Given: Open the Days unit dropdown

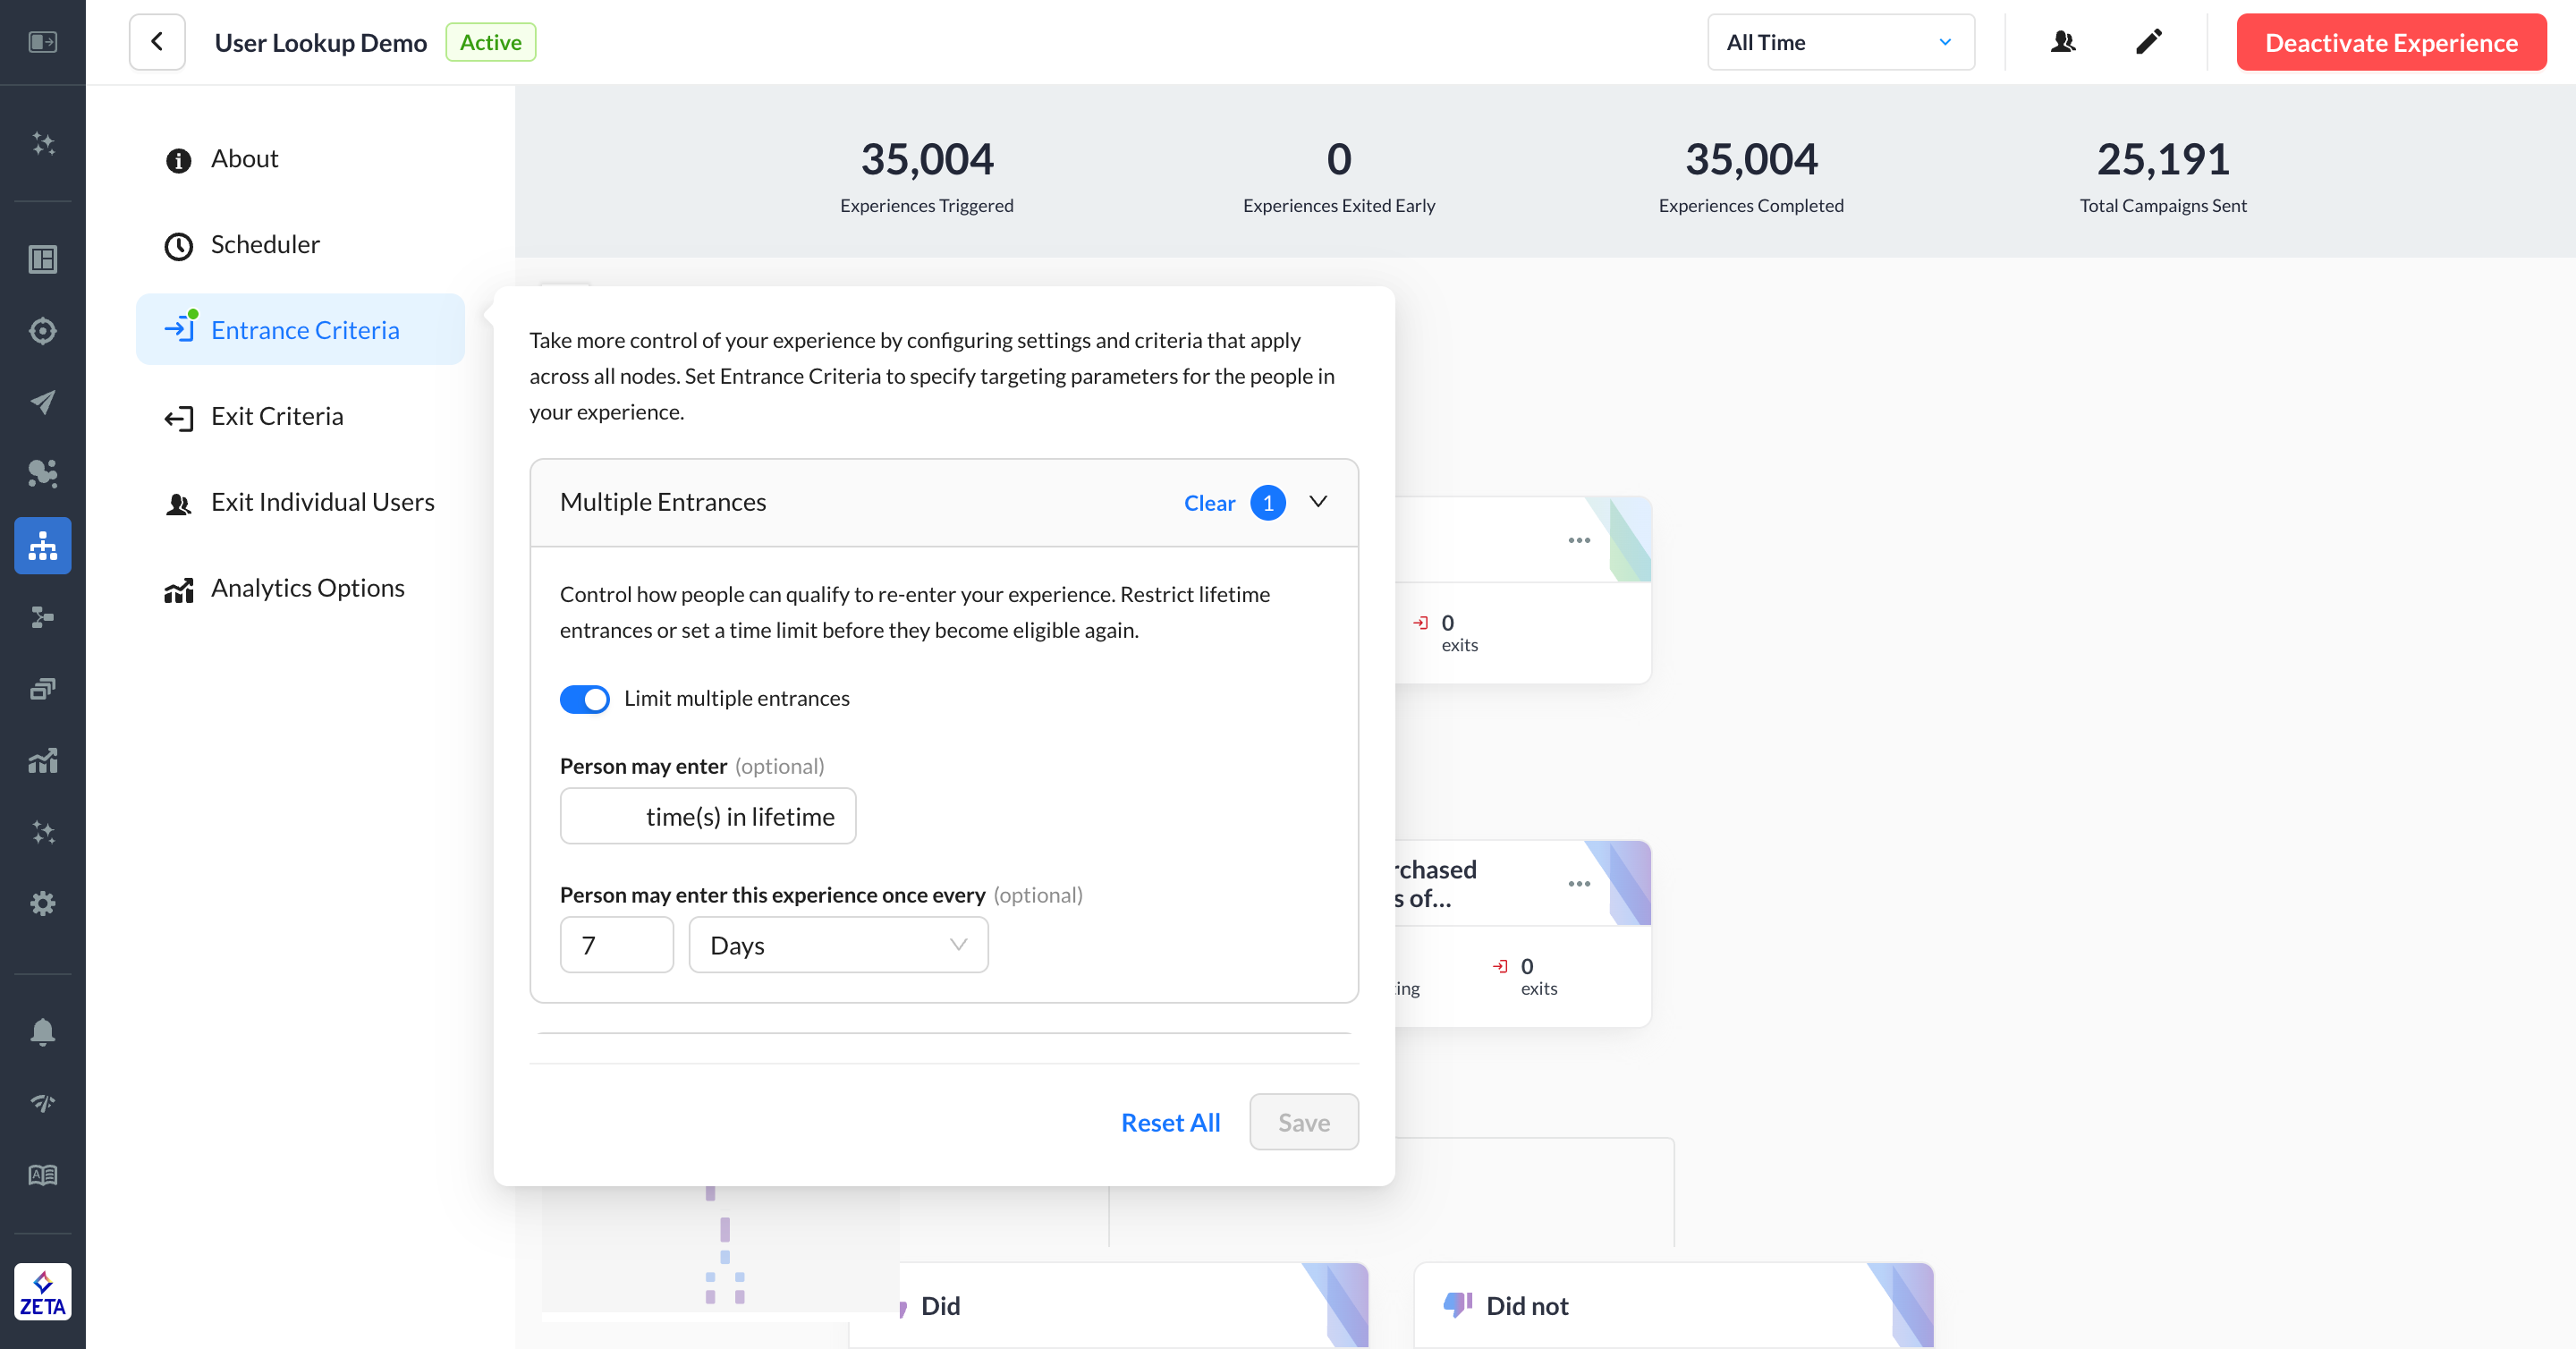Looking at the screenshot, I should point(838,945).
